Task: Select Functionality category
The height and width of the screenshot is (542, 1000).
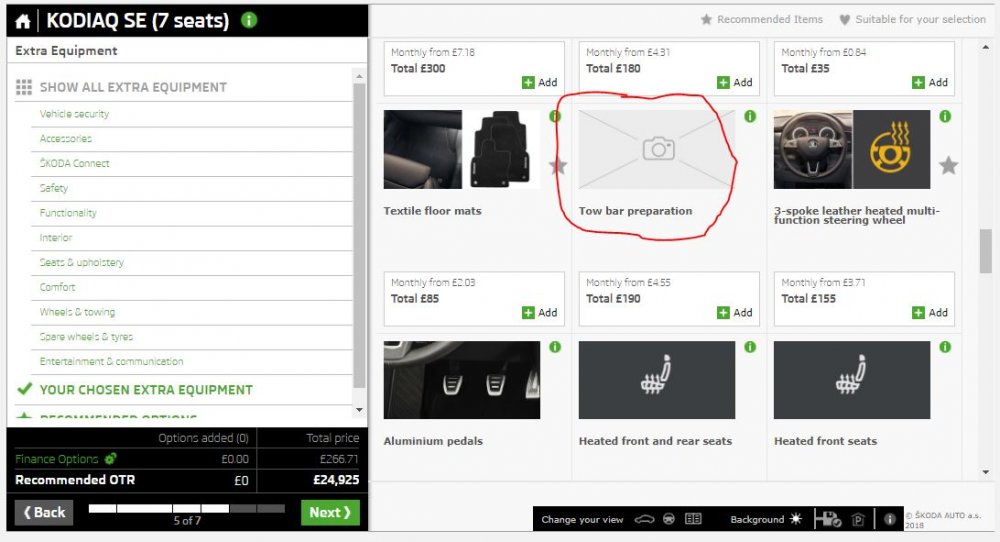Action: pos(68,213)
